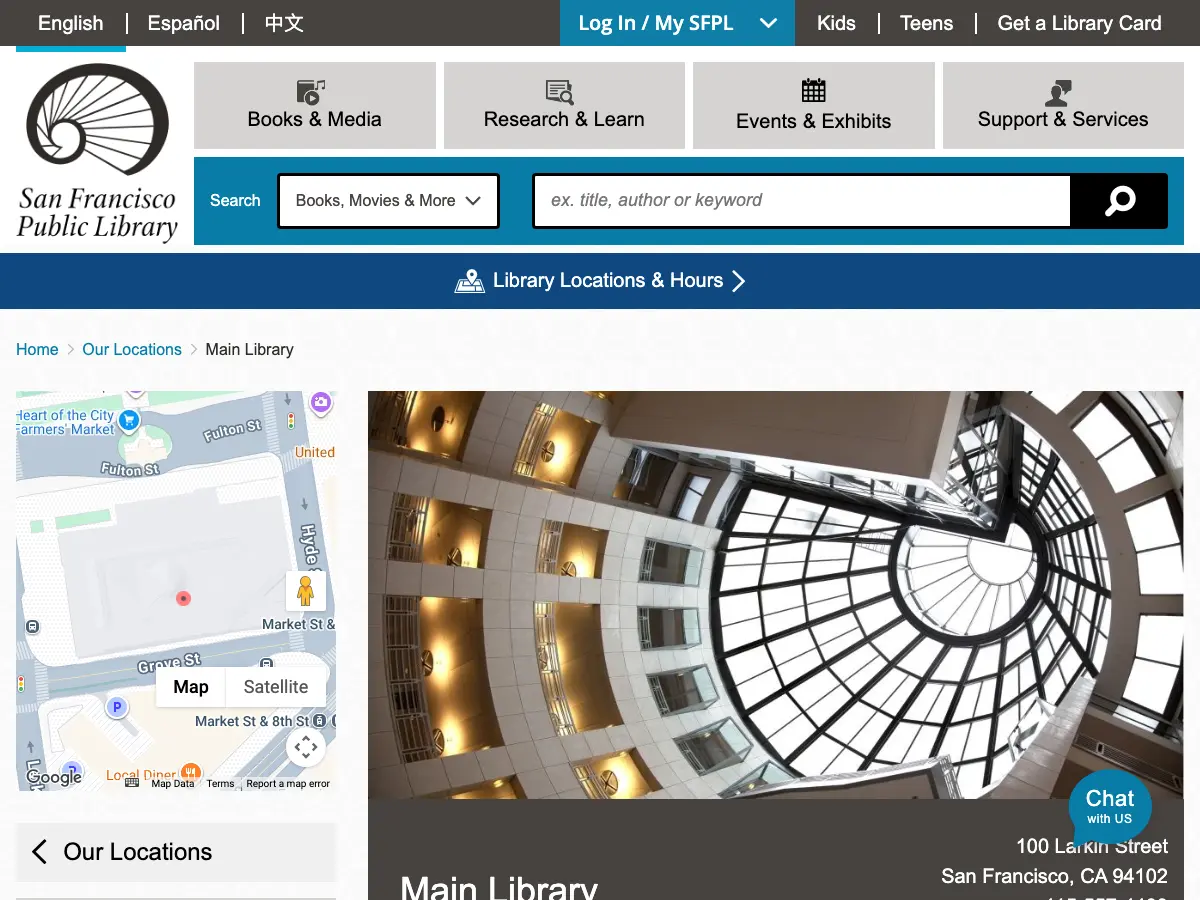This screenshot has width=1200, height=900.
Task: Click the map keyboard shortcuts icon
Action: (x=132, y=783)
